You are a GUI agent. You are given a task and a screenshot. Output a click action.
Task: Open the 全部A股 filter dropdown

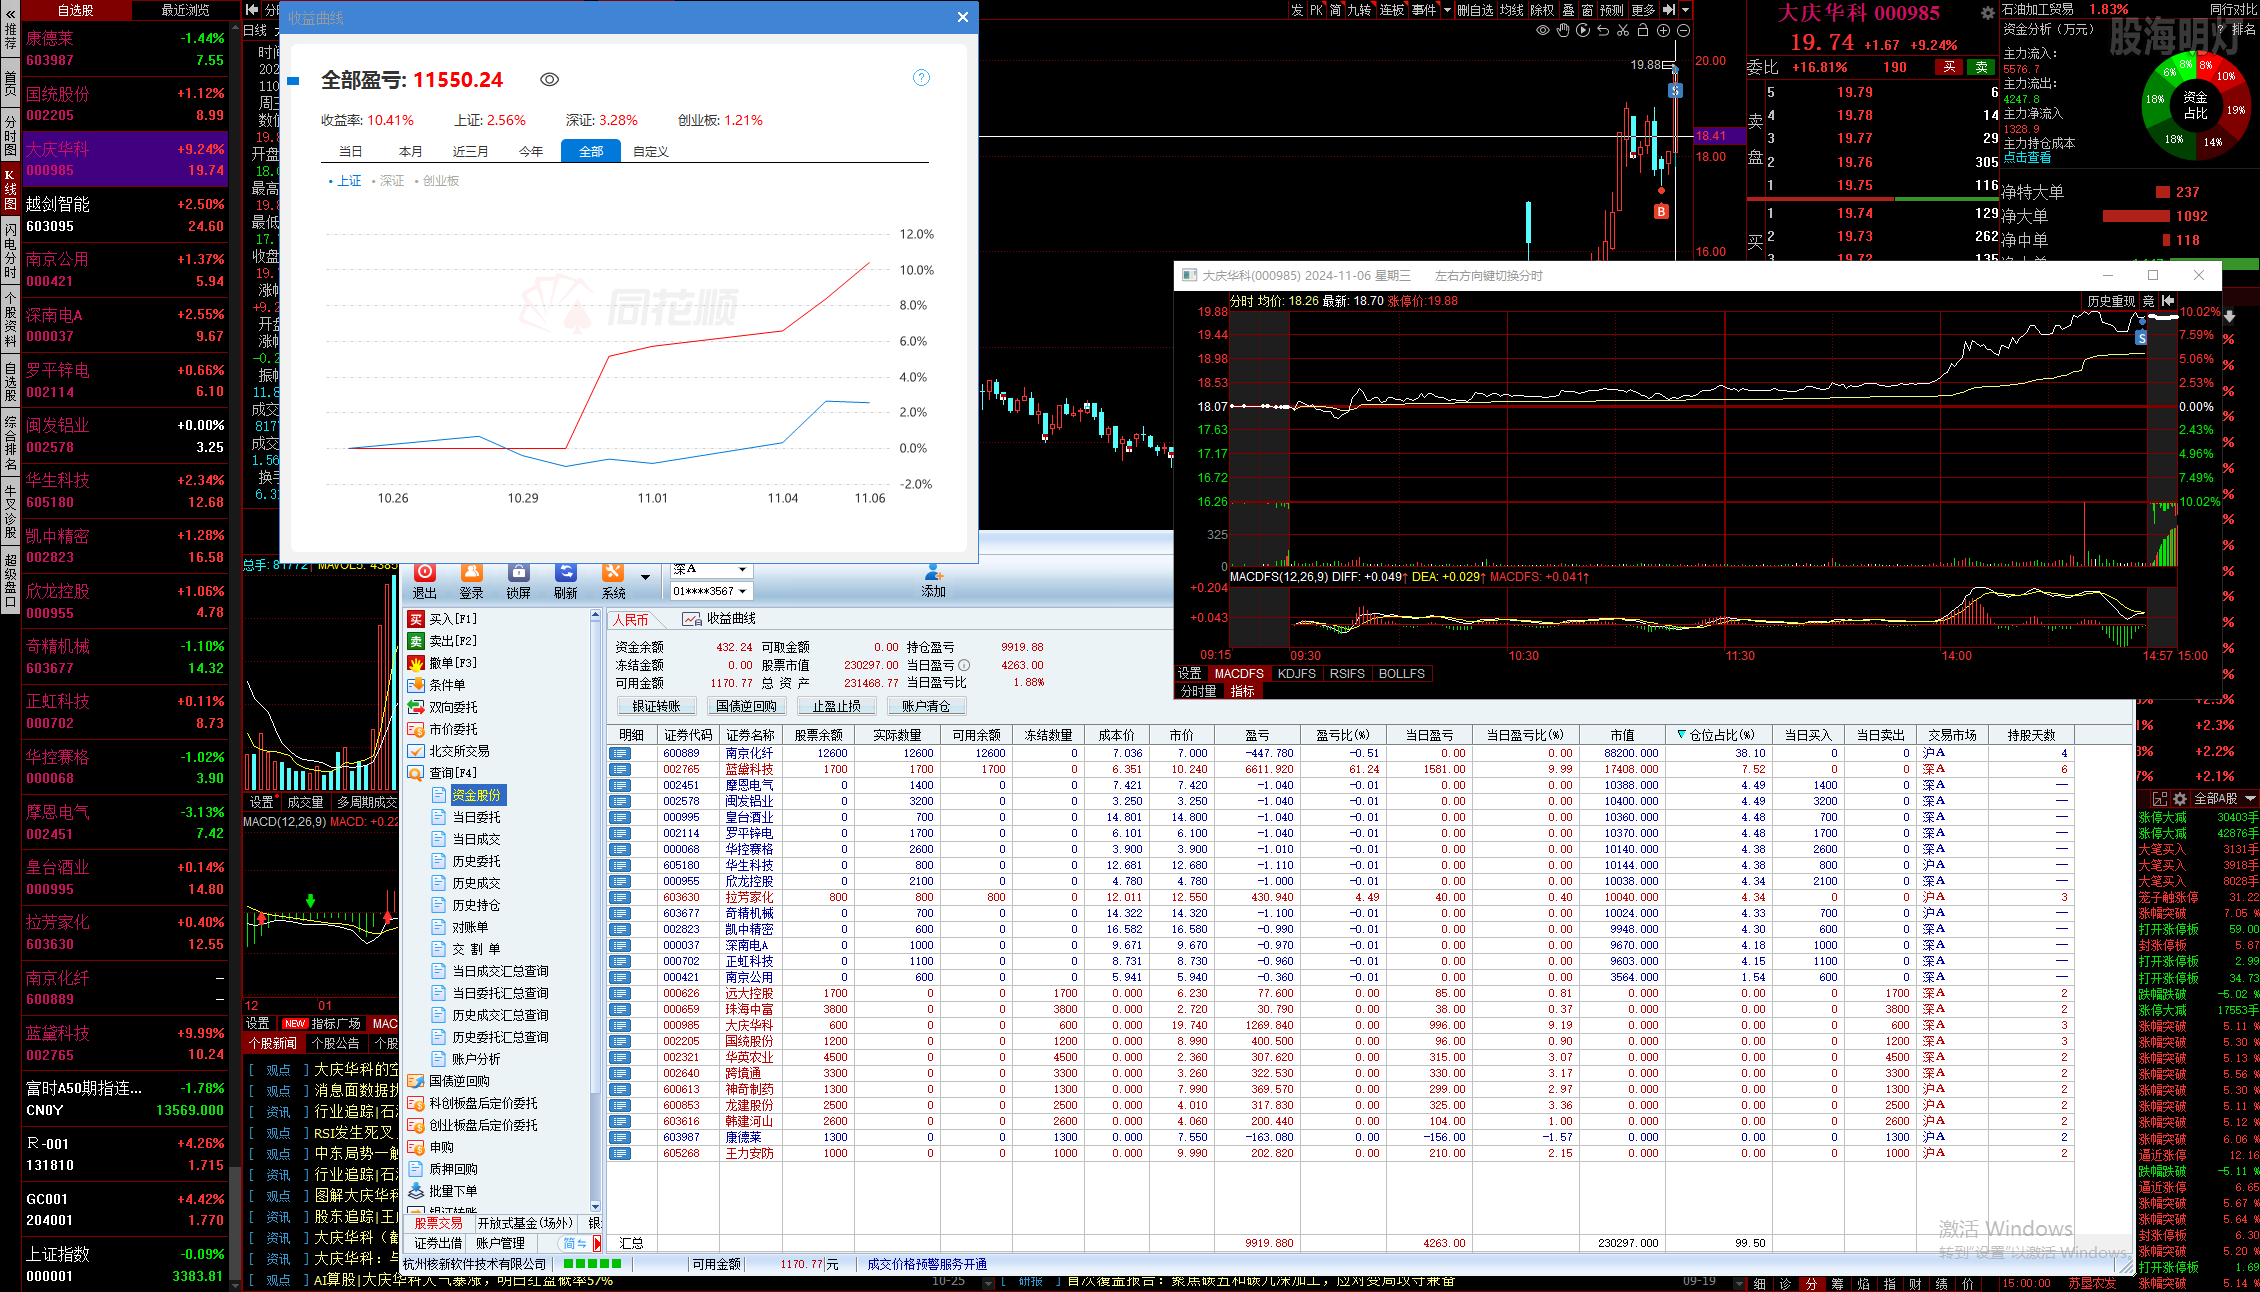[x=2224, y=799]
